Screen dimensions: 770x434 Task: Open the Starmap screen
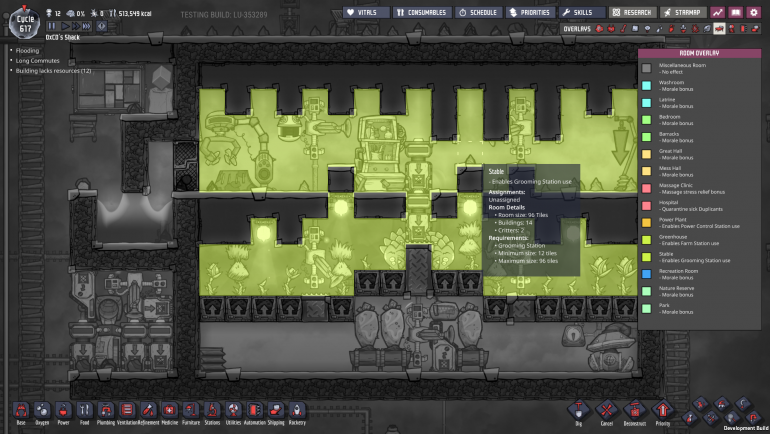pos(683,12)
